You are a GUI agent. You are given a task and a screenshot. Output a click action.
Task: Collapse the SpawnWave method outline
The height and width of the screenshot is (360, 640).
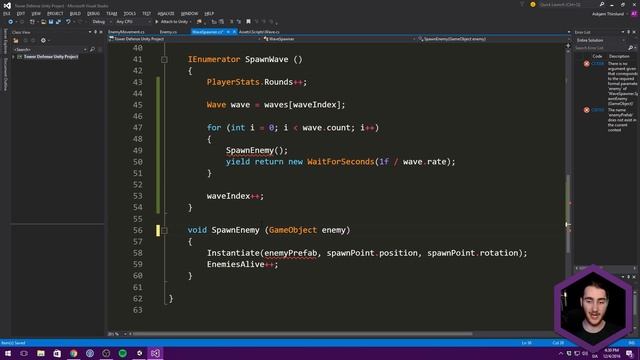[x=164, y=60]
